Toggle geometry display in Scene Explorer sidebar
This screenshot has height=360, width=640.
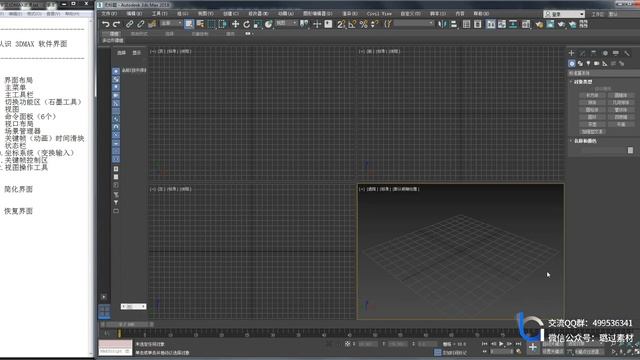(116, 71)
